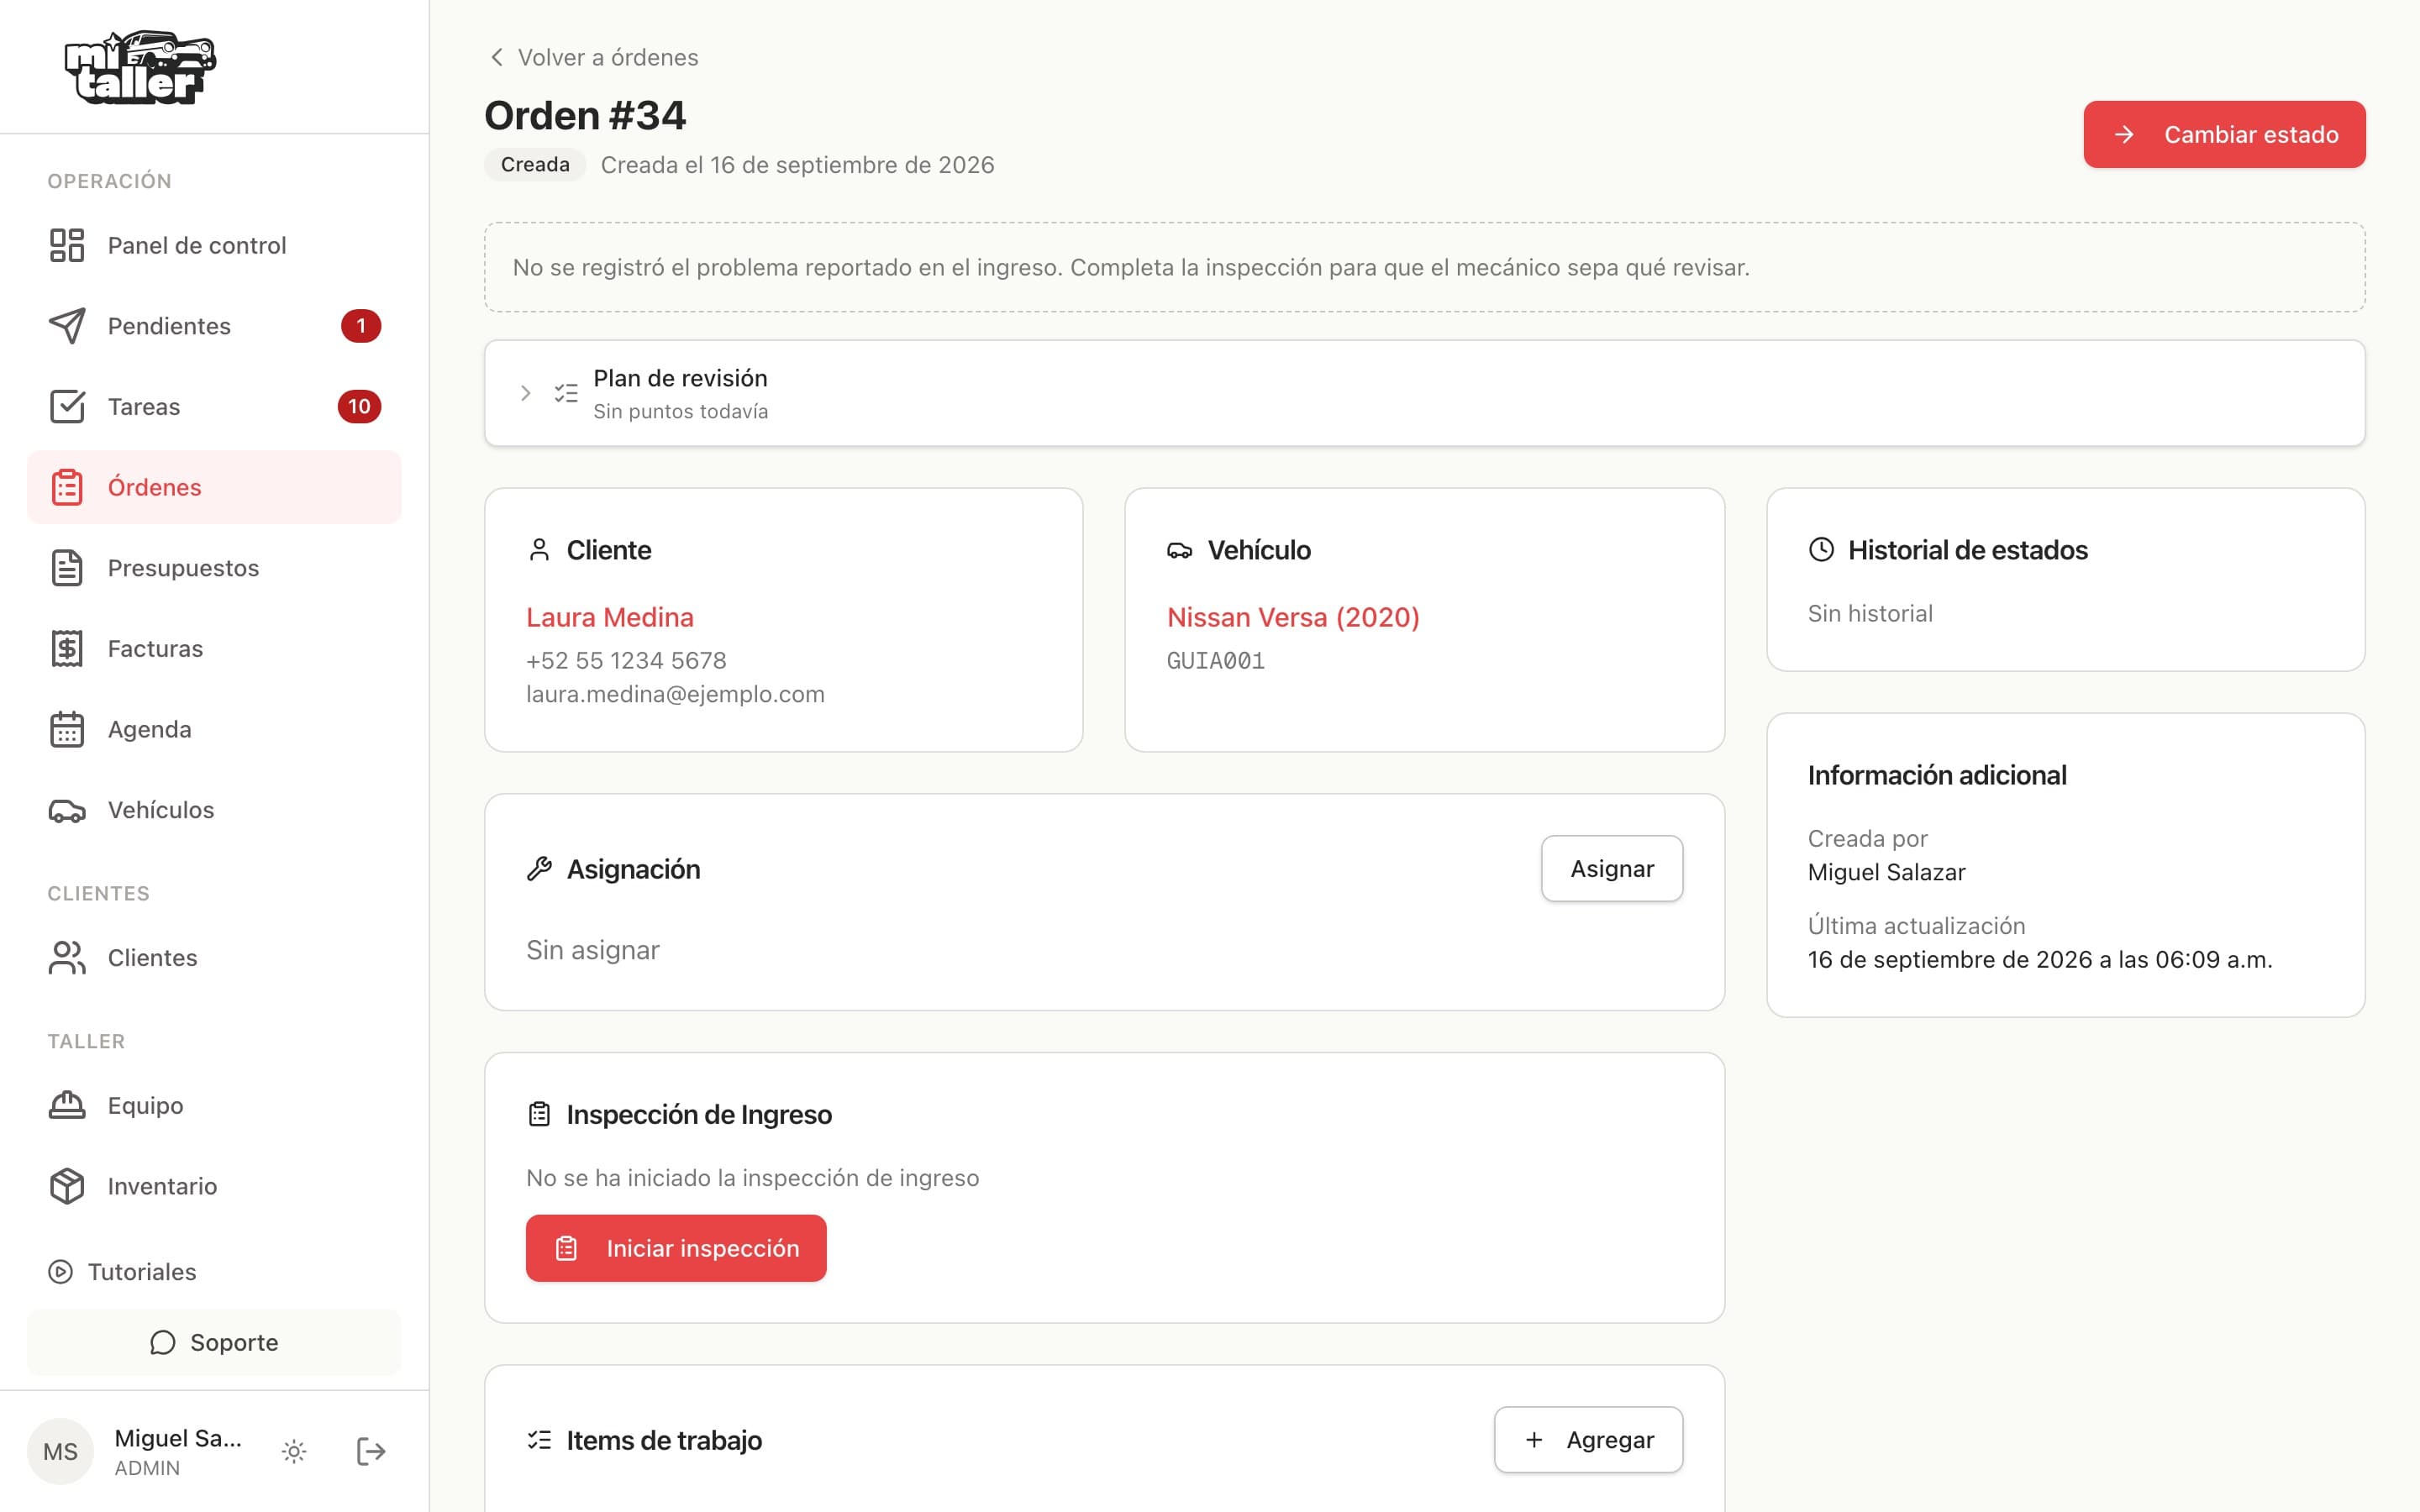Viewport: 2420px width, 1512px height.
Task: Expand the Plan de revisión chevron
Action: (525, 393)
